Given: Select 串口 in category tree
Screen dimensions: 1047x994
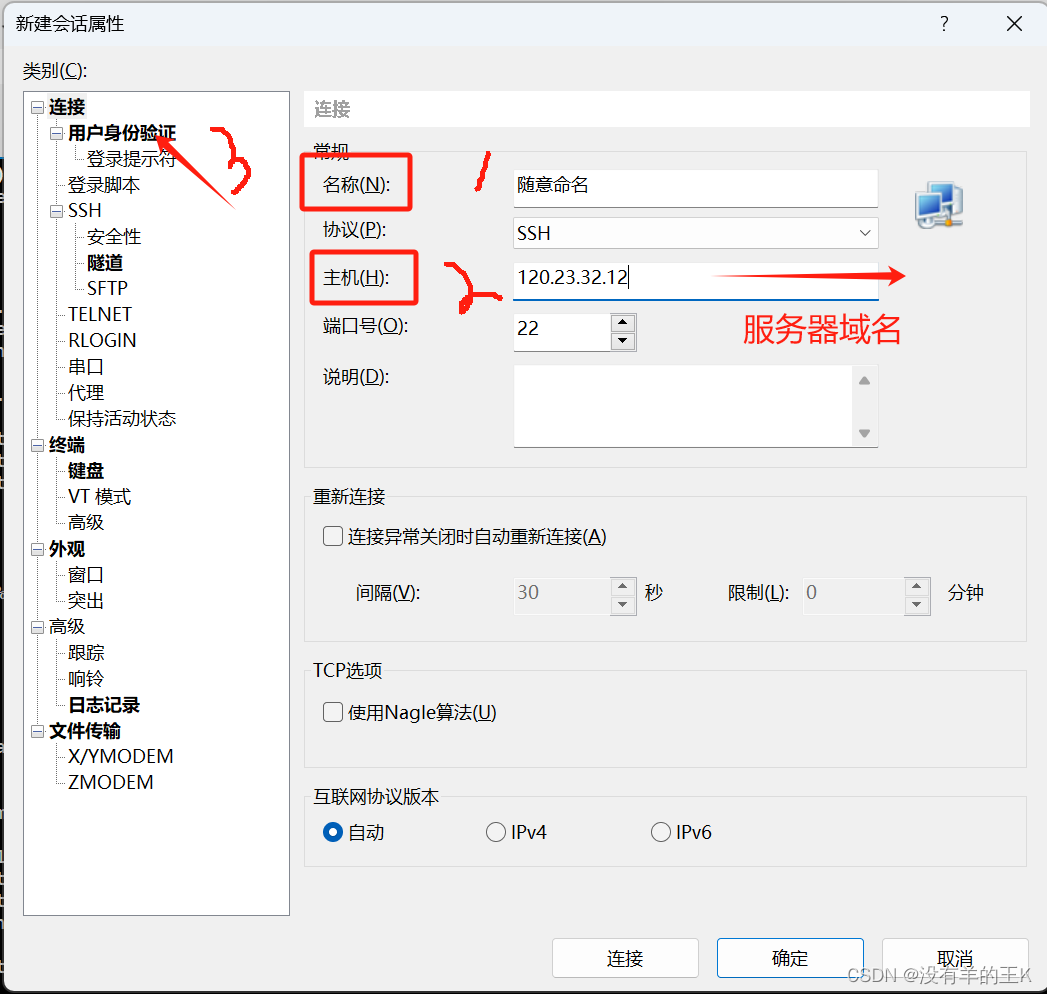Looking at the screenshot, I should click(85, 366).
